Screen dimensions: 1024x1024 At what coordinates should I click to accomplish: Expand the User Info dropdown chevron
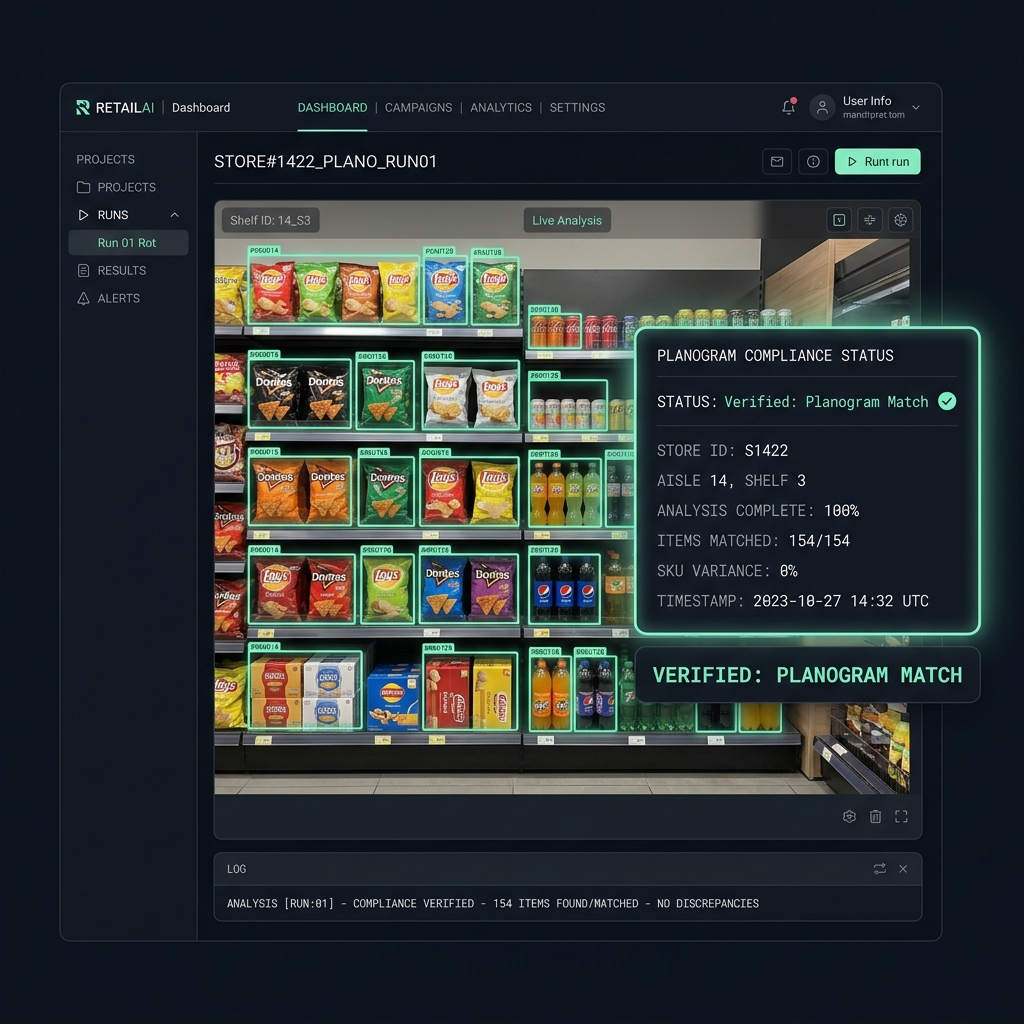(916, 108)
